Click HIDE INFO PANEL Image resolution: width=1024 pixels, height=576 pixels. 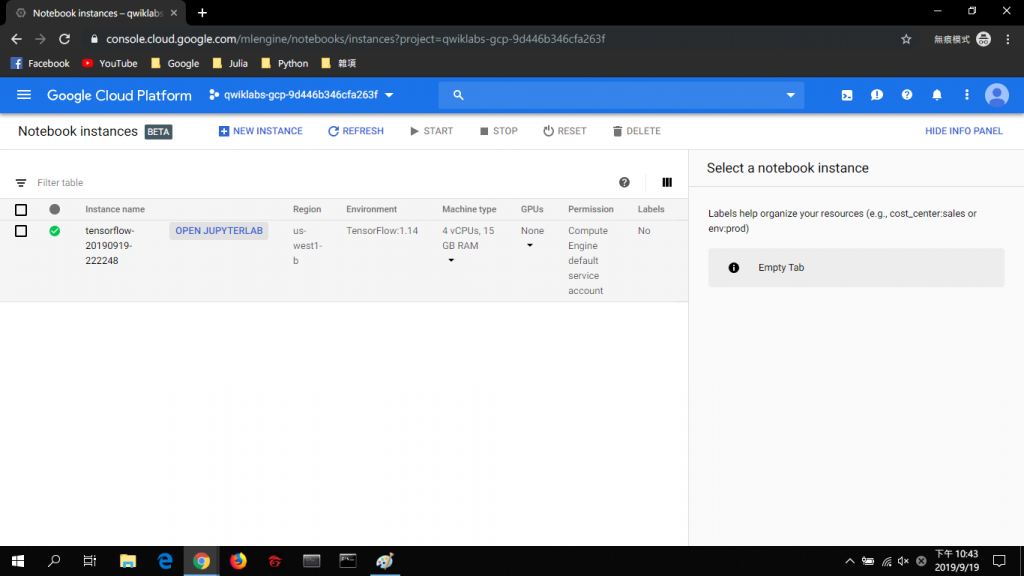[963, 131]
